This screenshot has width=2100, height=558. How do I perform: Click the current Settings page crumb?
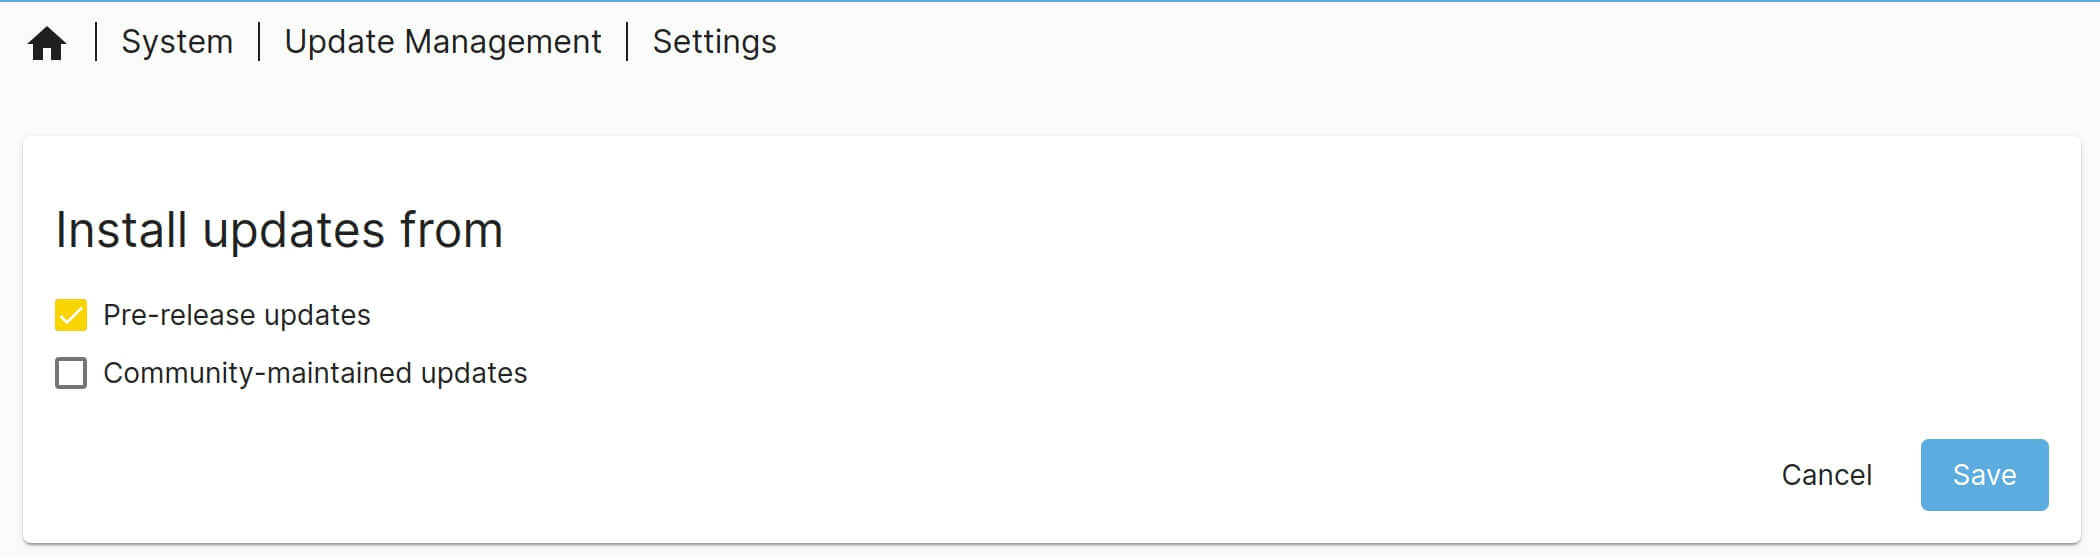714,42
